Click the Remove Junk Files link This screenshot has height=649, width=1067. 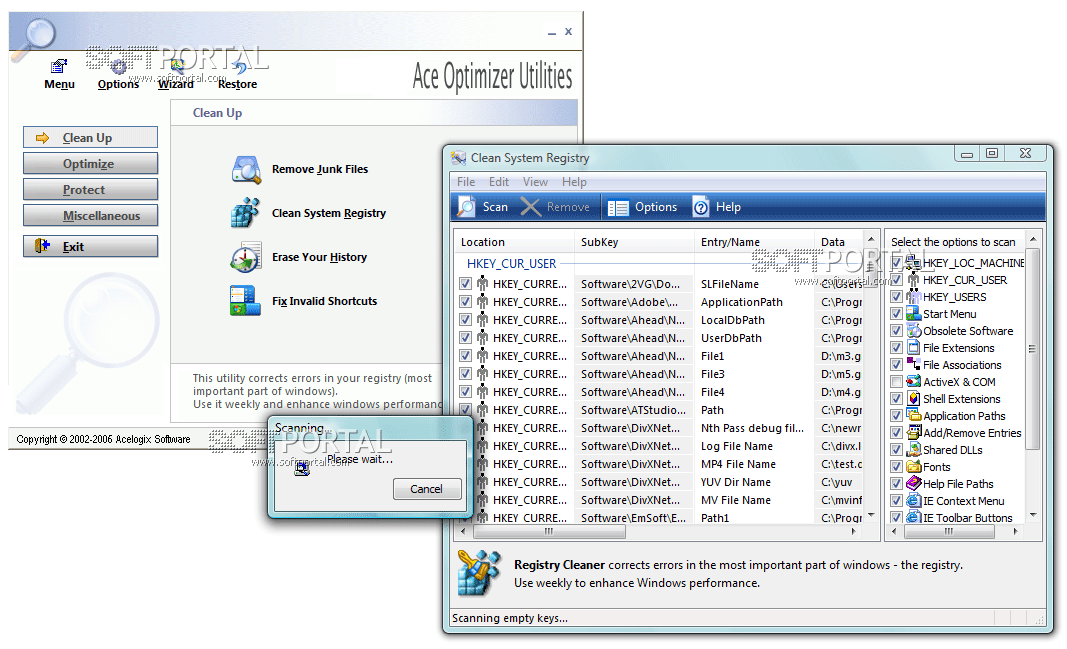320,169
